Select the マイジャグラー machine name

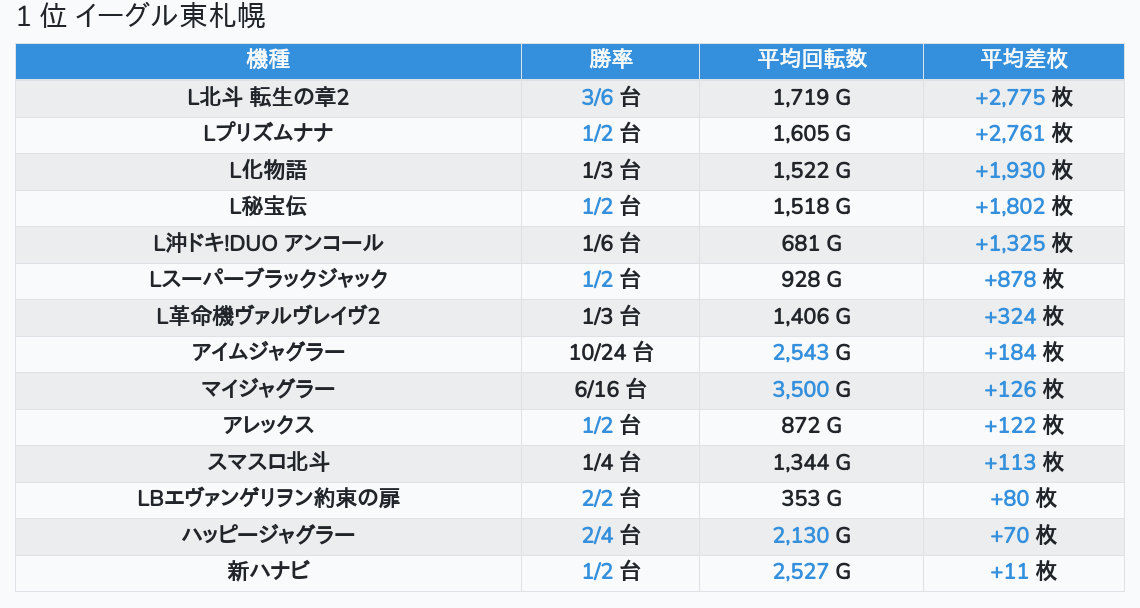[x=268, y=389]
